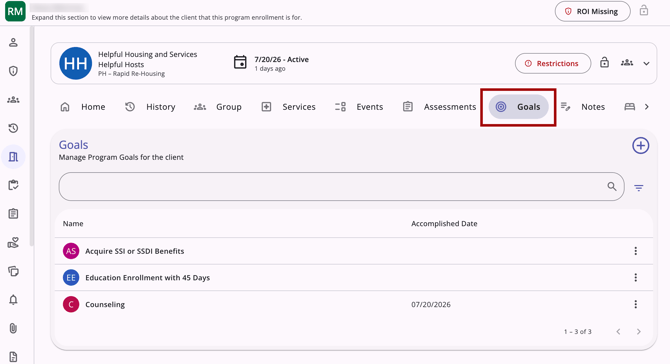Click the enrollment lock icon beside Restrictions
This screenshot has height=364, width=670.
[604, 62]
